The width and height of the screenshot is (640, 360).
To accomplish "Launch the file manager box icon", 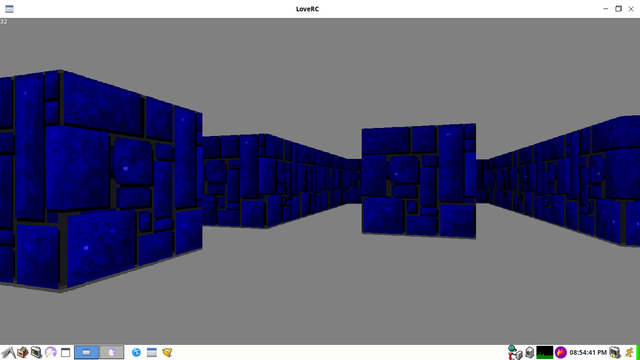I will [22, 352].
